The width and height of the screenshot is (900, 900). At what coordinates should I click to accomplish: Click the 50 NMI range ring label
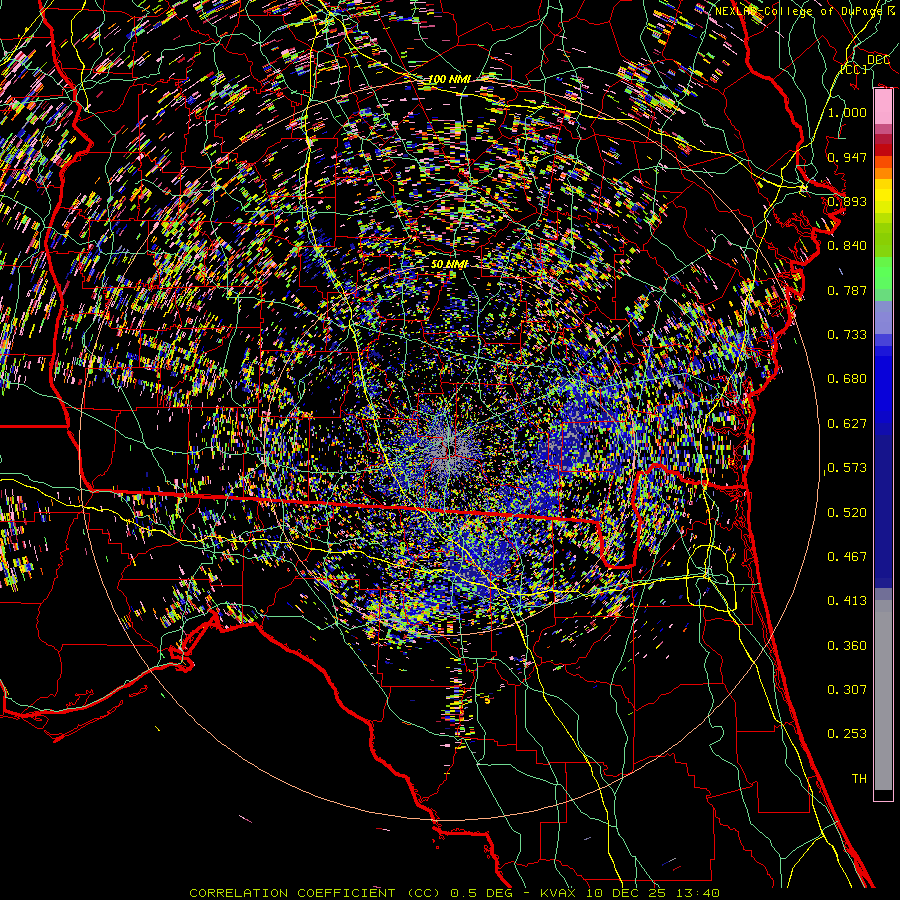point(449,264)
